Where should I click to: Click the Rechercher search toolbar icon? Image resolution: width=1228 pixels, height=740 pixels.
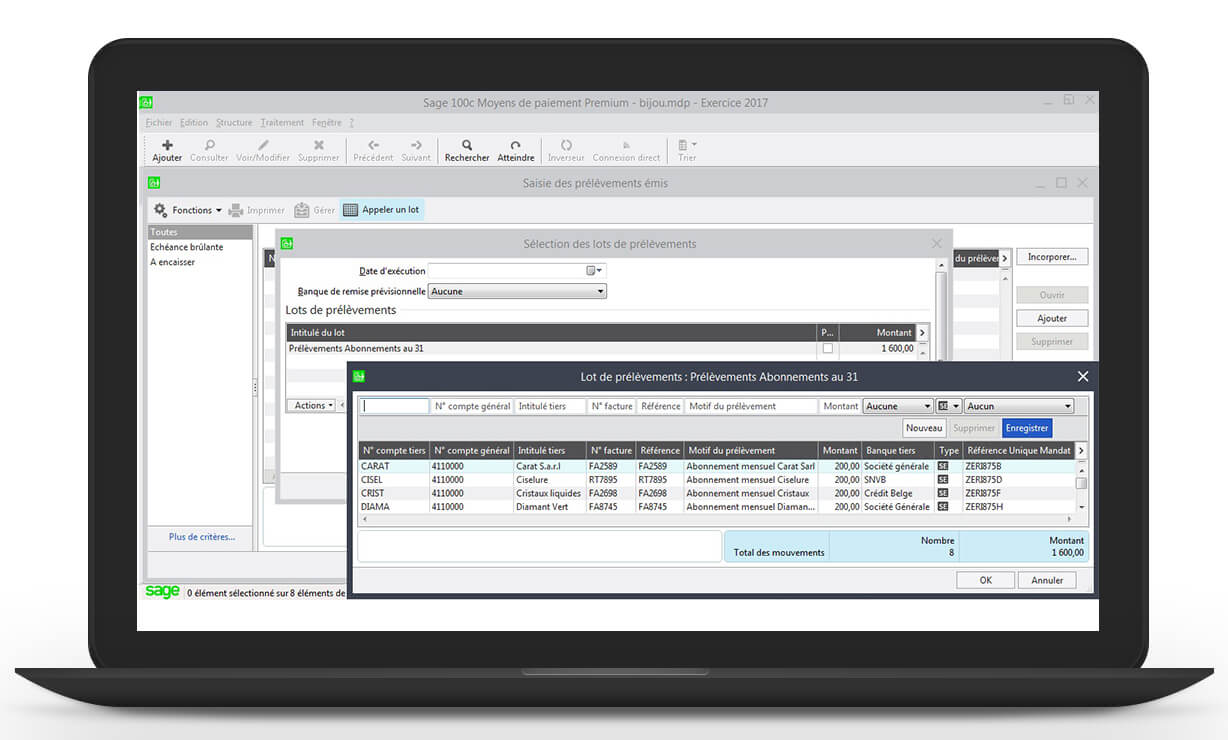pyautogui.click(x=467, y=145)
